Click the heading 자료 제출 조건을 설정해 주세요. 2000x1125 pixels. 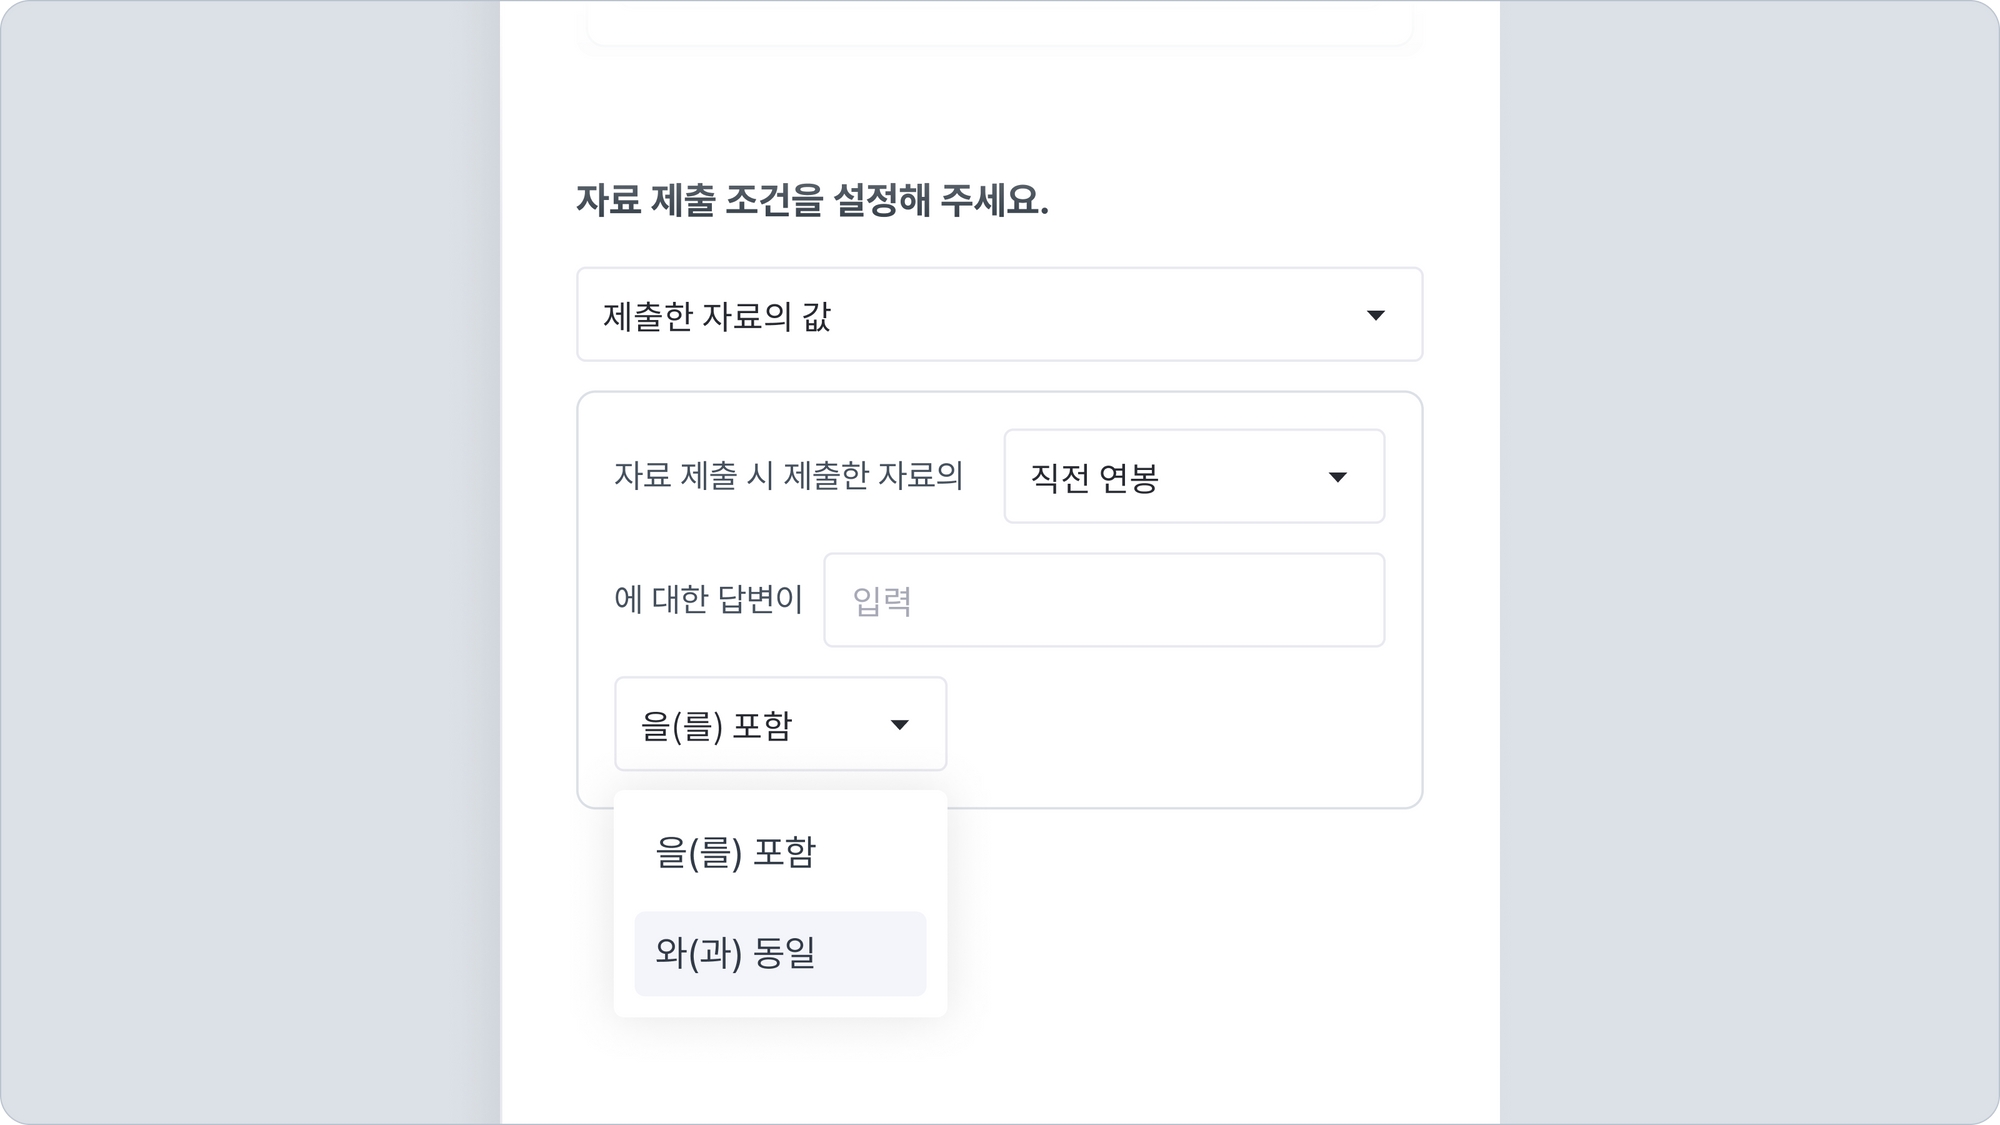[812, 200]
